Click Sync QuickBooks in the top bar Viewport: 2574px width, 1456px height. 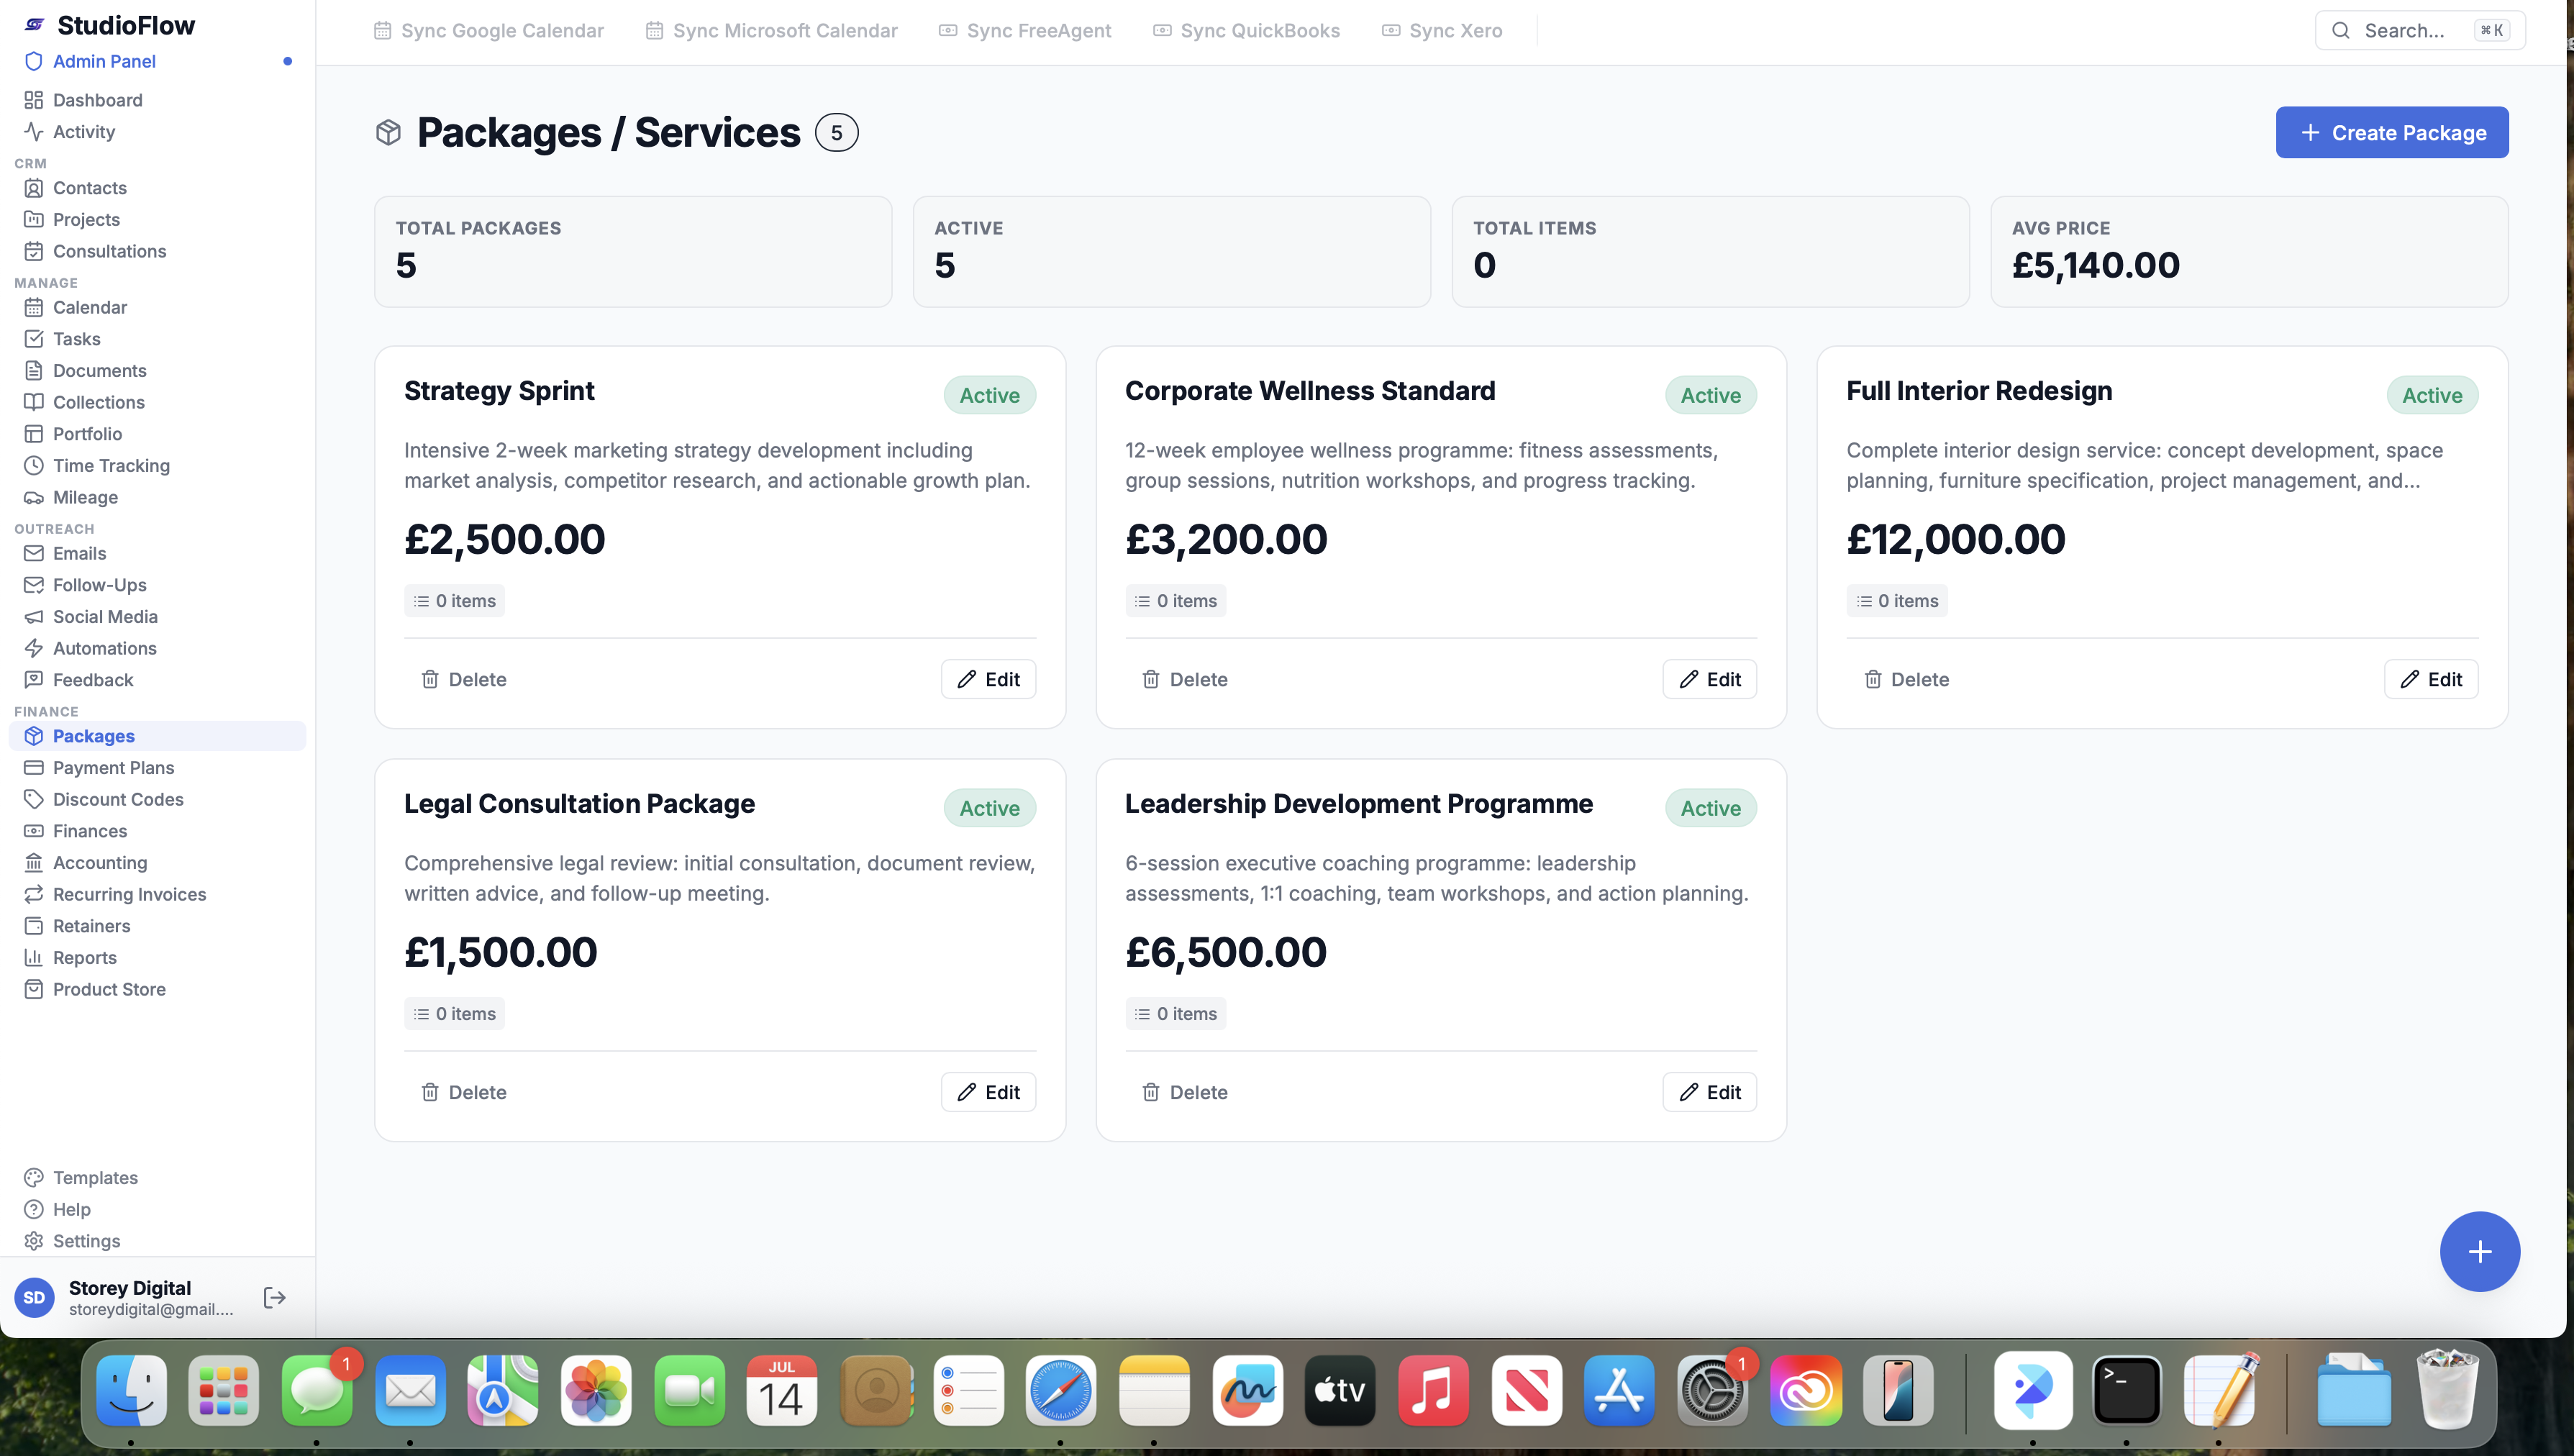pos(1246,30)
